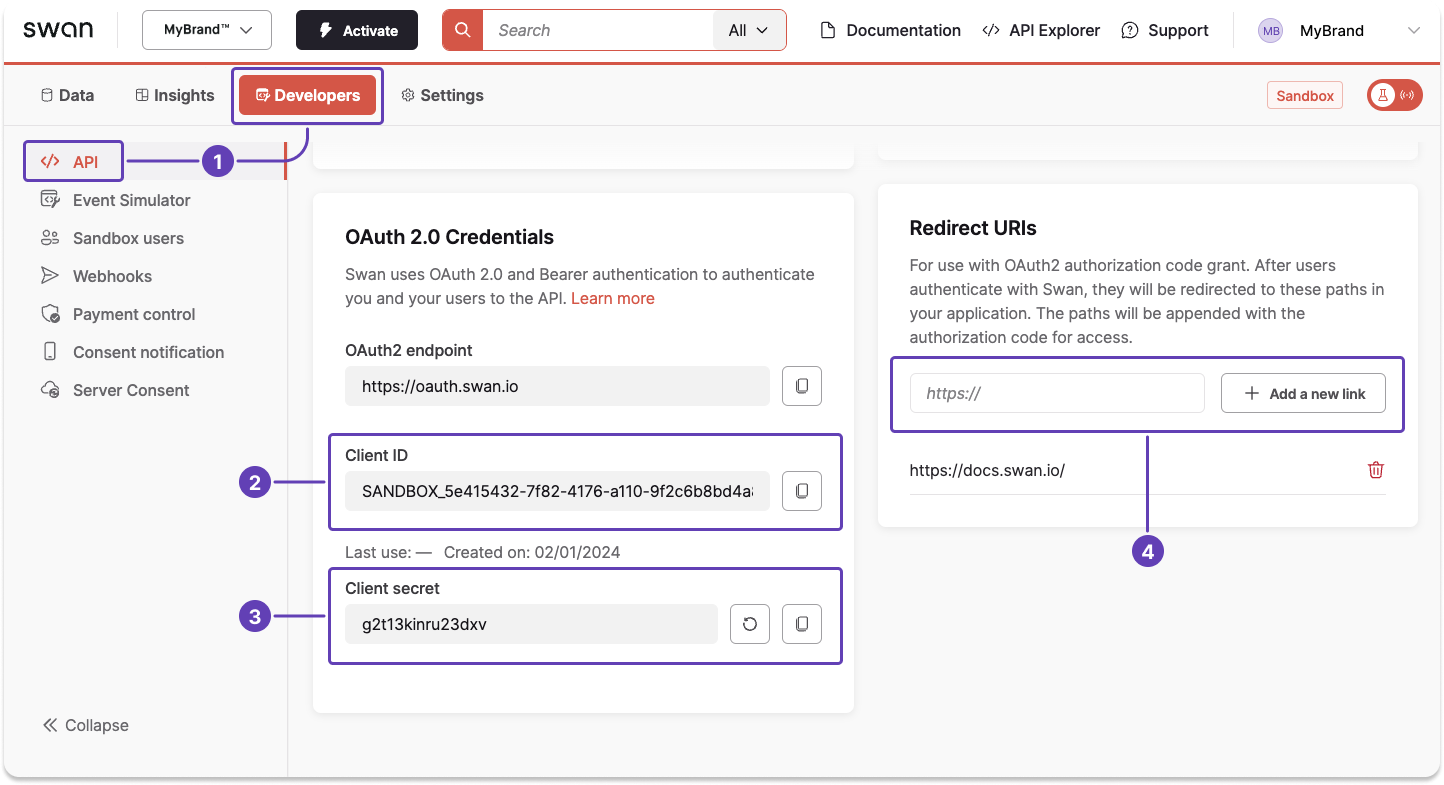
Task: Copy the OAuth2 endpoint URL
Action: [x=801, y=385]
